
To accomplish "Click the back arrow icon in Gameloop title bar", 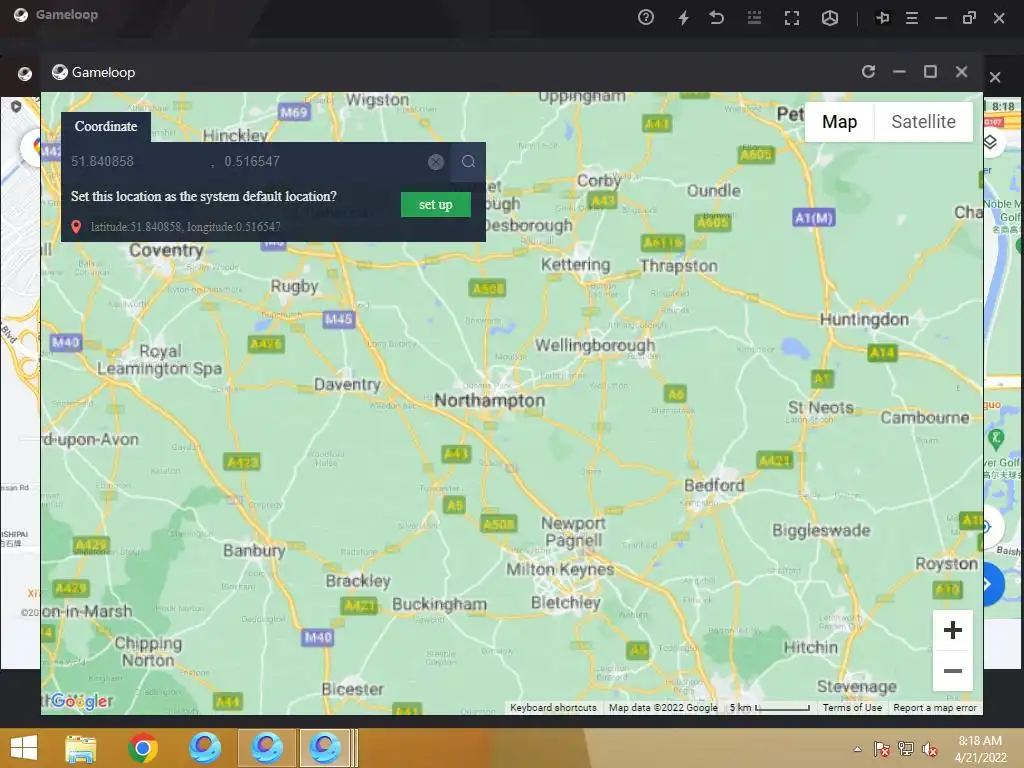I will click(x=716, y=18).
